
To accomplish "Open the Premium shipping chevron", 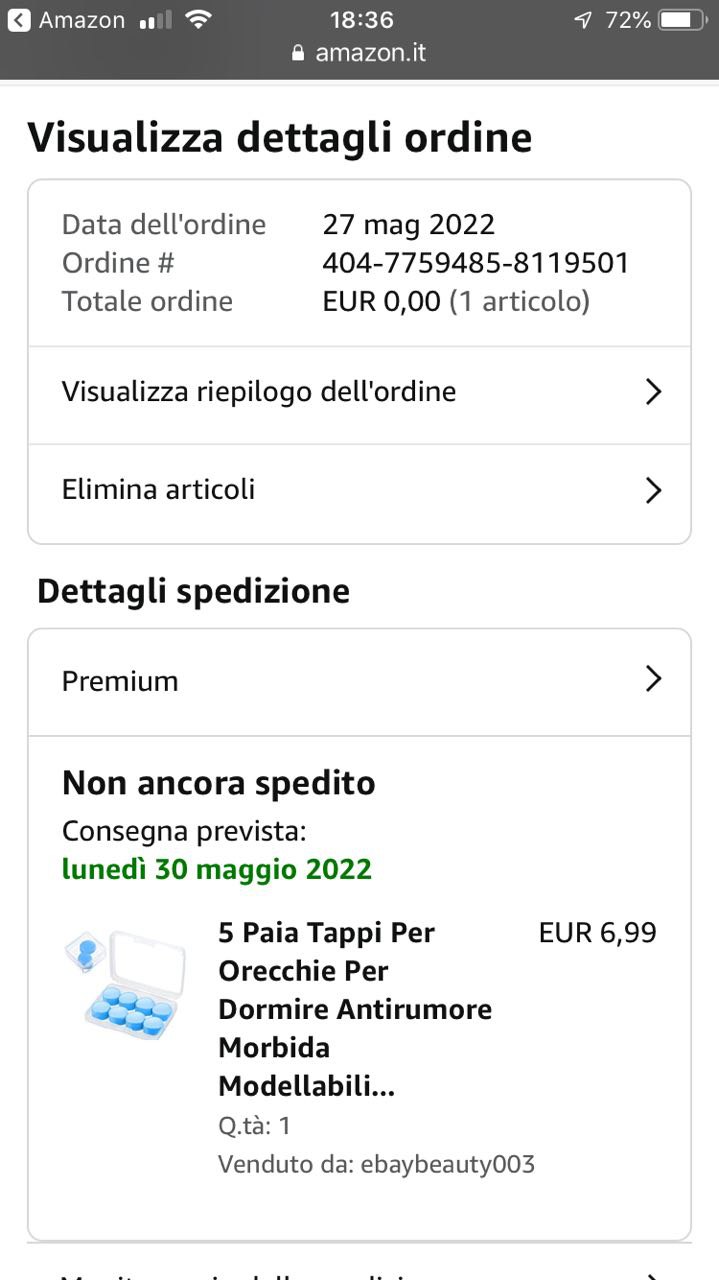I will click(x=653, y=680).
